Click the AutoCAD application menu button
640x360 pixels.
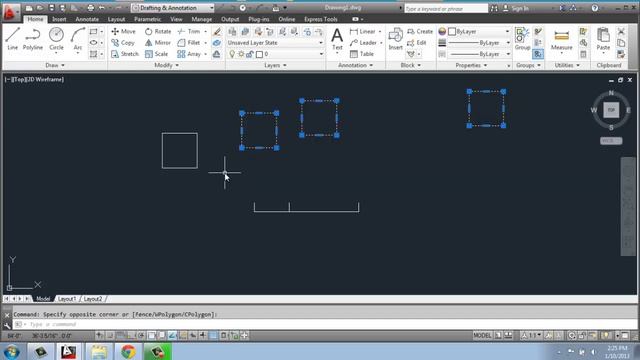(x=10, y=12)
